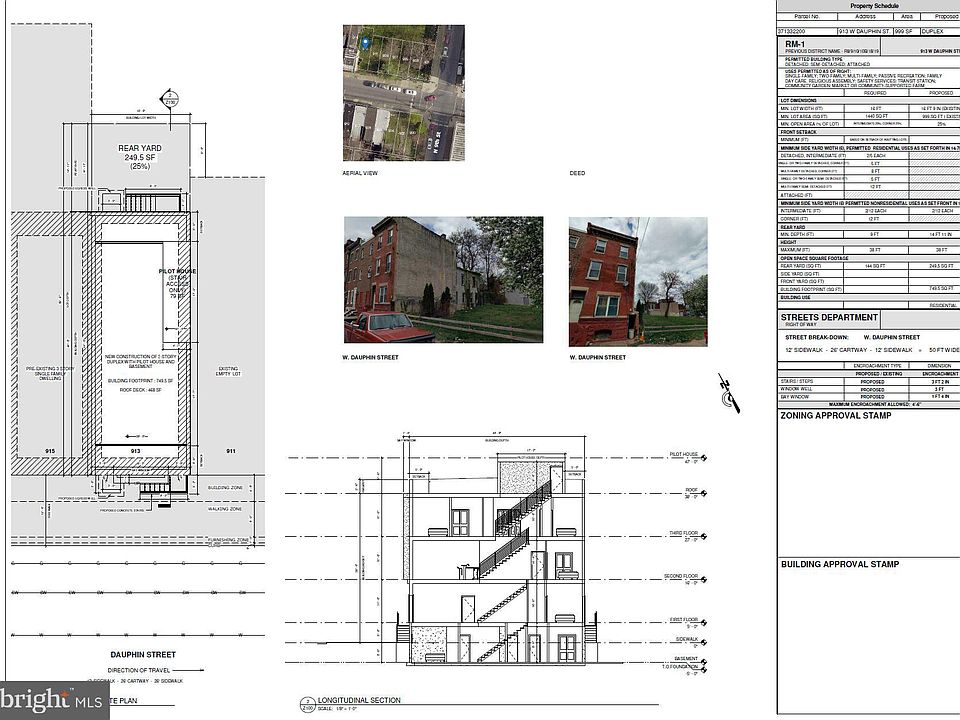Click the 'BAY WINDOW' encroachment row
The width and height of the screenshot is (960, 720).
(869, 397)
